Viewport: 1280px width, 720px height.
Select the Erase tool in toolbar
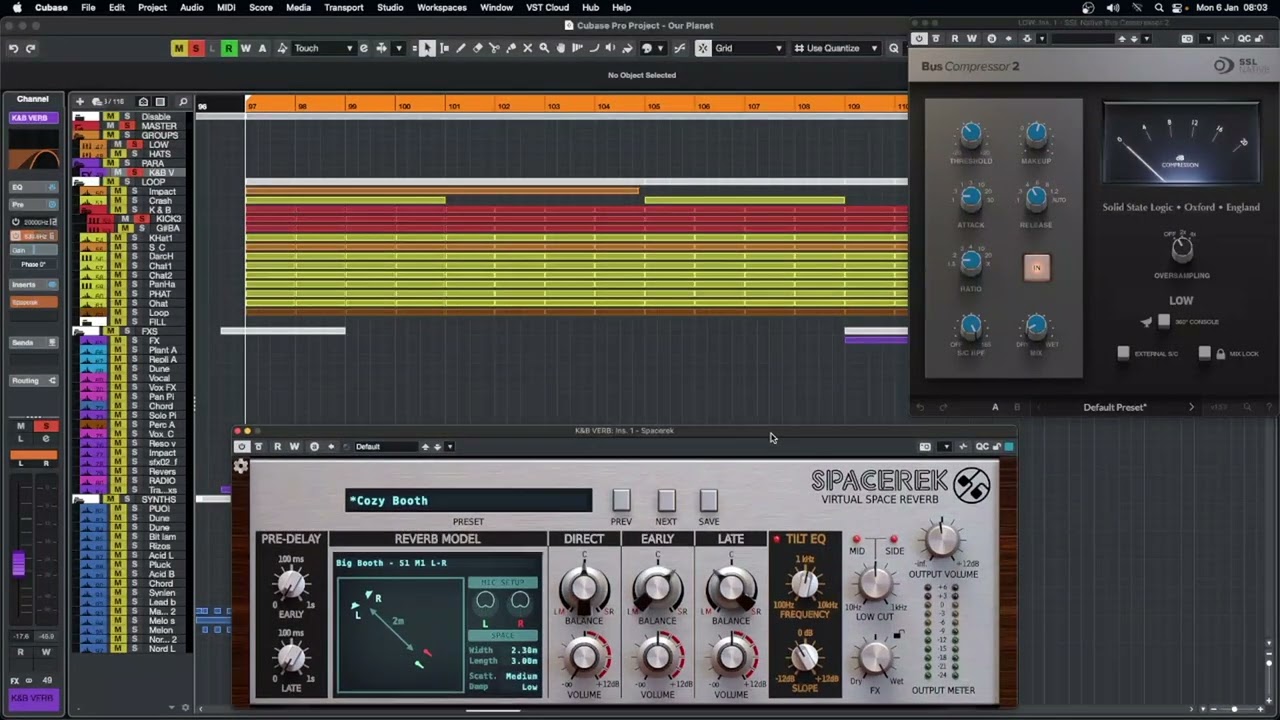478,48
